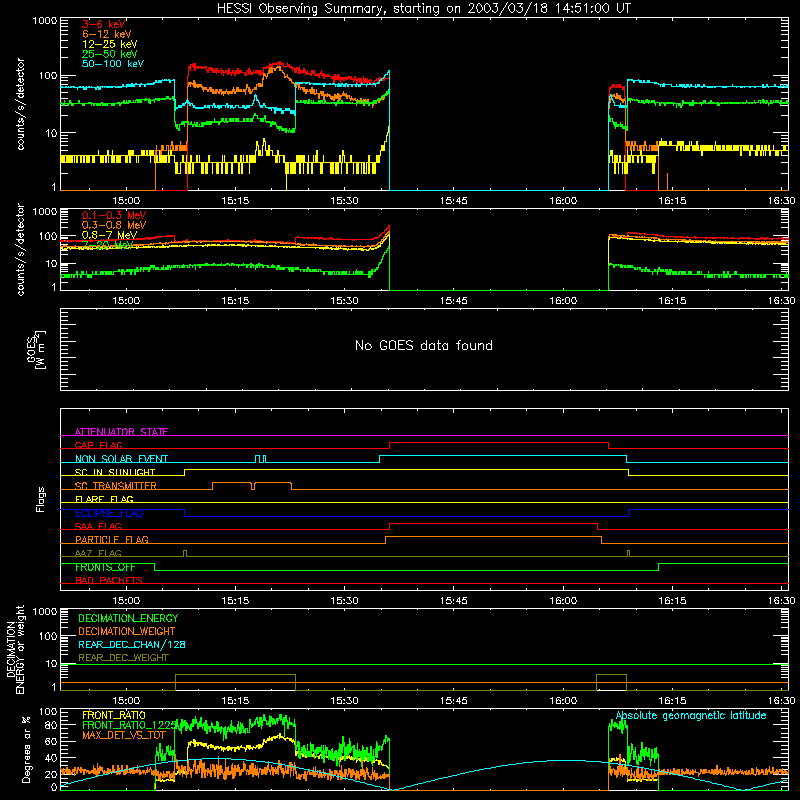Click the '0.8-7 MeV' legend label
This screenshot has width=800, height=800.
click(x=109, y=235)
